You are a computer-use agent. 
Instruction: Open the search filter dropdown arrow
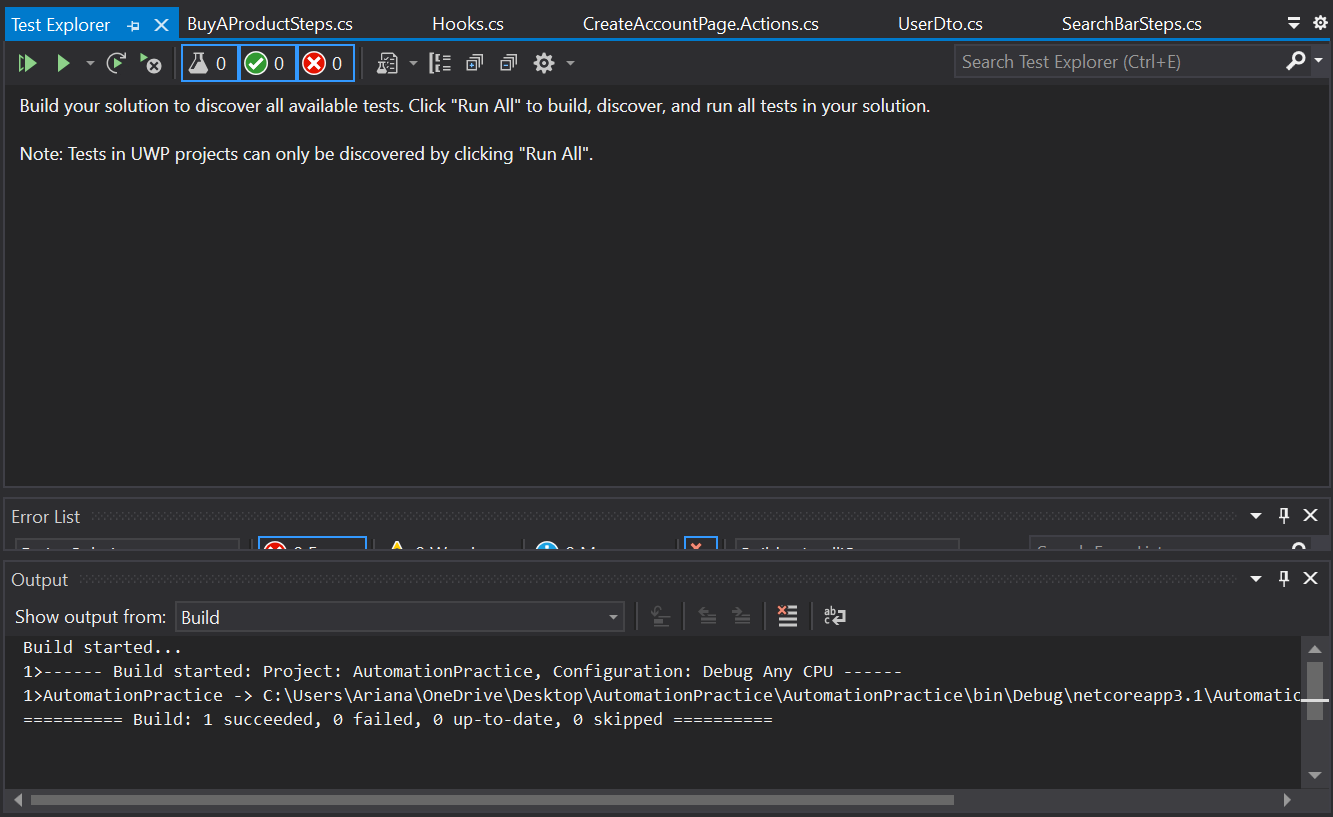(1318, 62)
